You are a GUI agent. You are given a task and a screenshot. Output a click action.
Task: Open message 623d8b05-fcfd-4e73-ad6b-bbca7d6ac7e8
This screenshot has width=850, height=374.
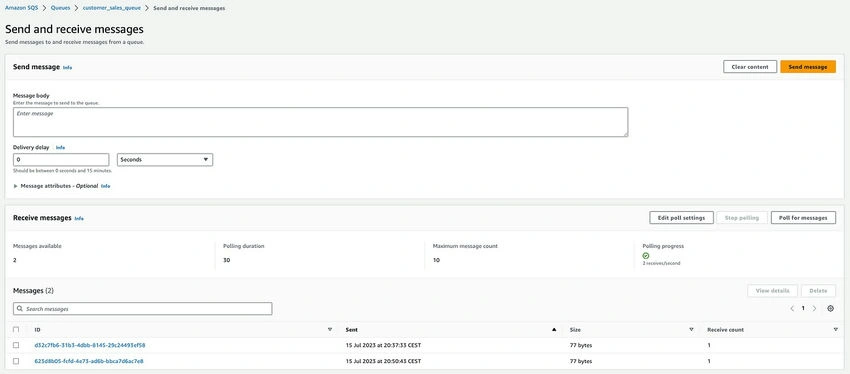click(89, 361)
